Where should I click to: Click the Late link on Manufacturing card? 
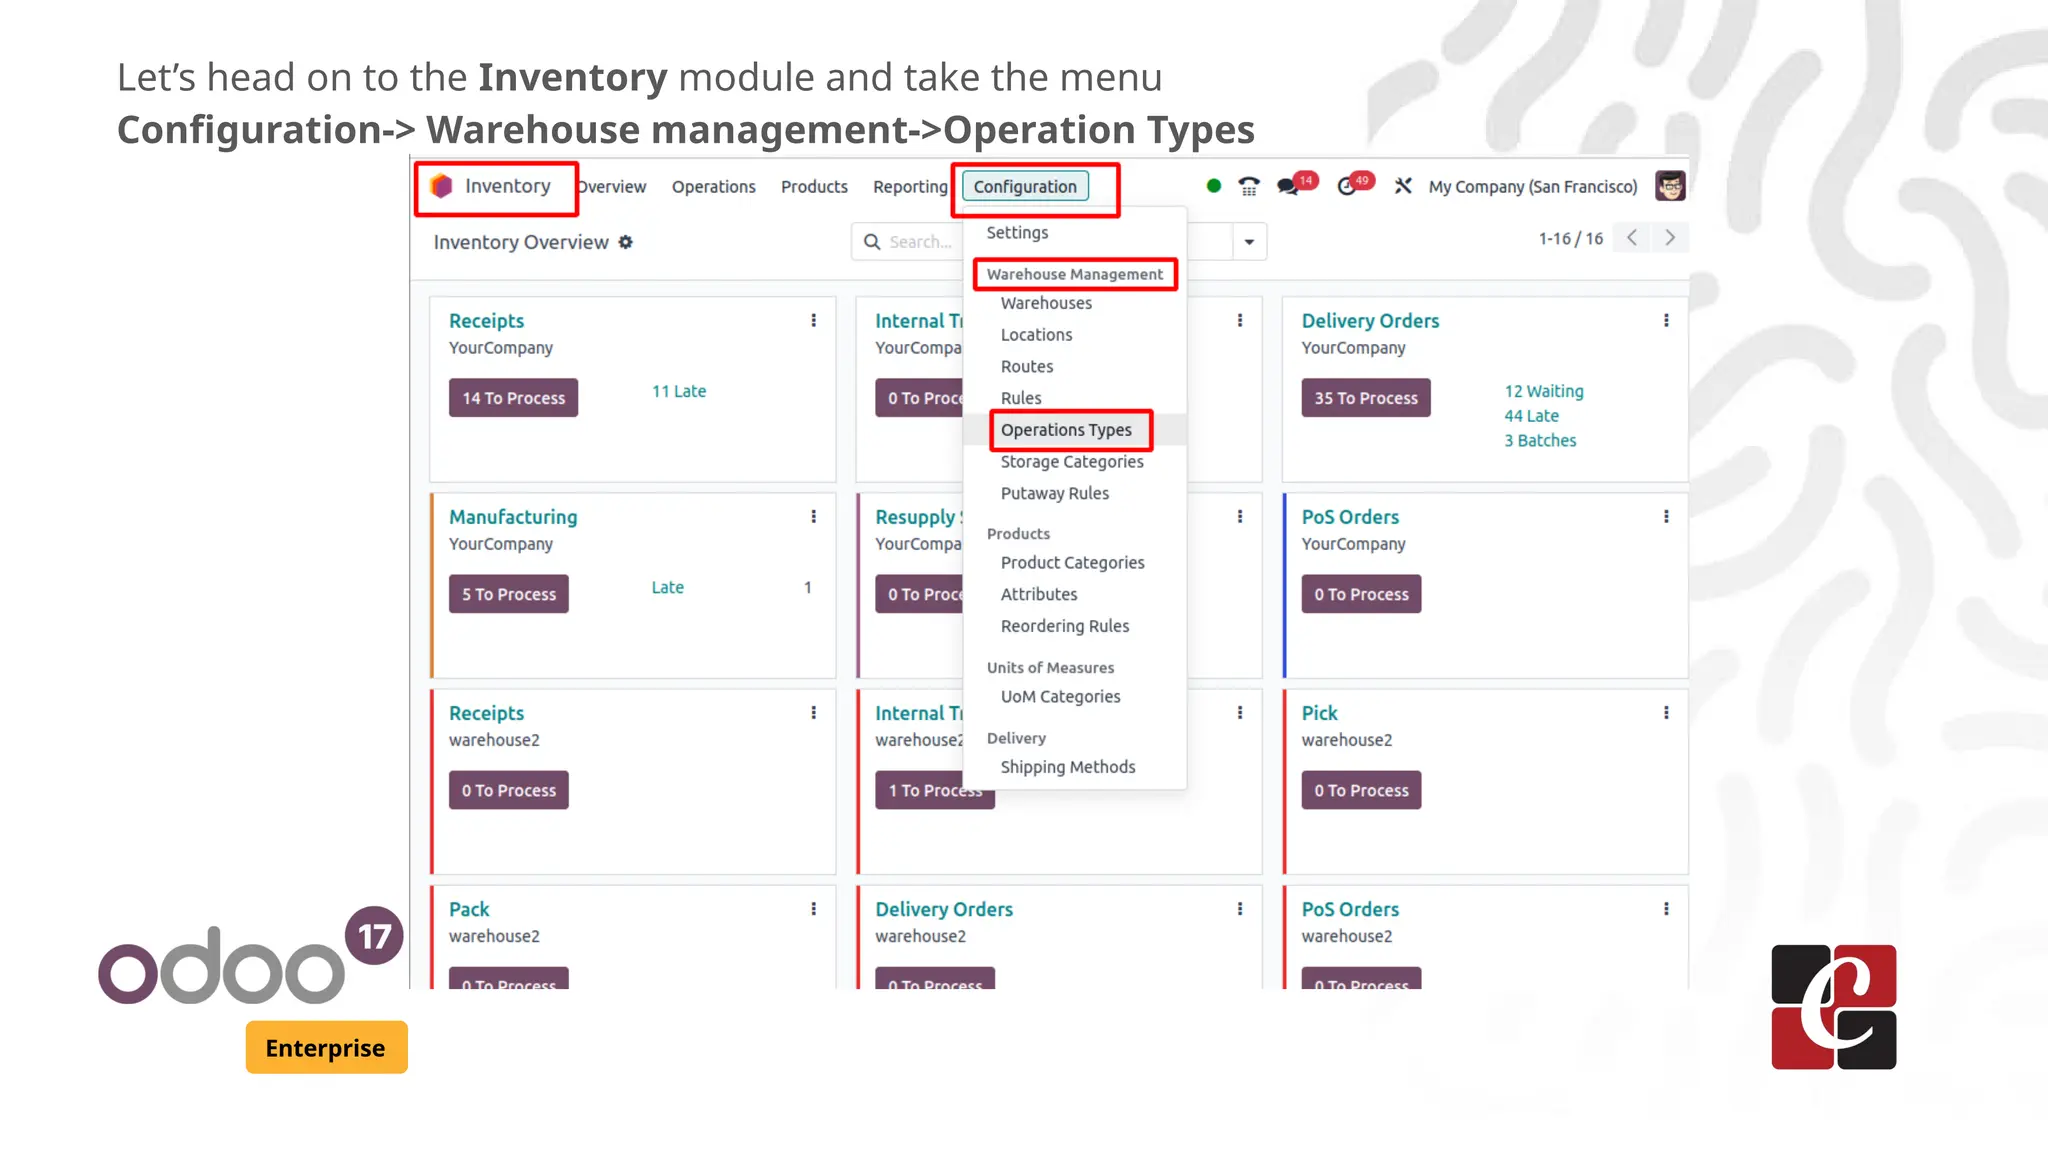click(x=668, y=587)
